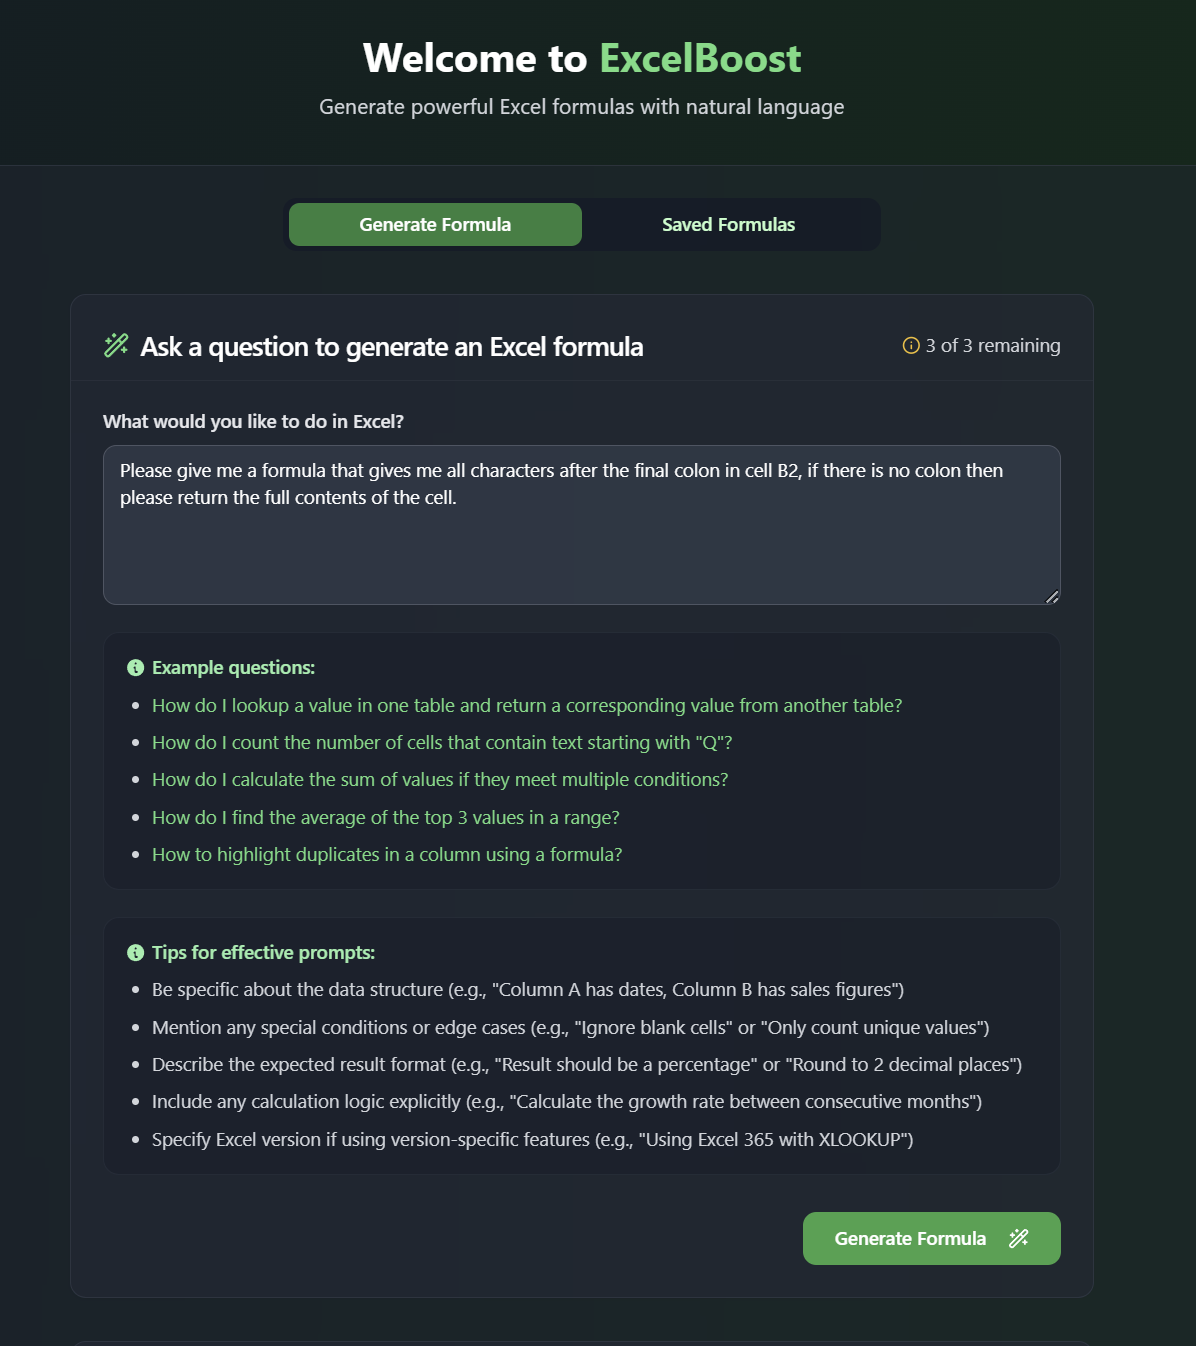Choose the lookup value example question
The width and height of the screenshot is (1196, 1346).
point(527,706)
